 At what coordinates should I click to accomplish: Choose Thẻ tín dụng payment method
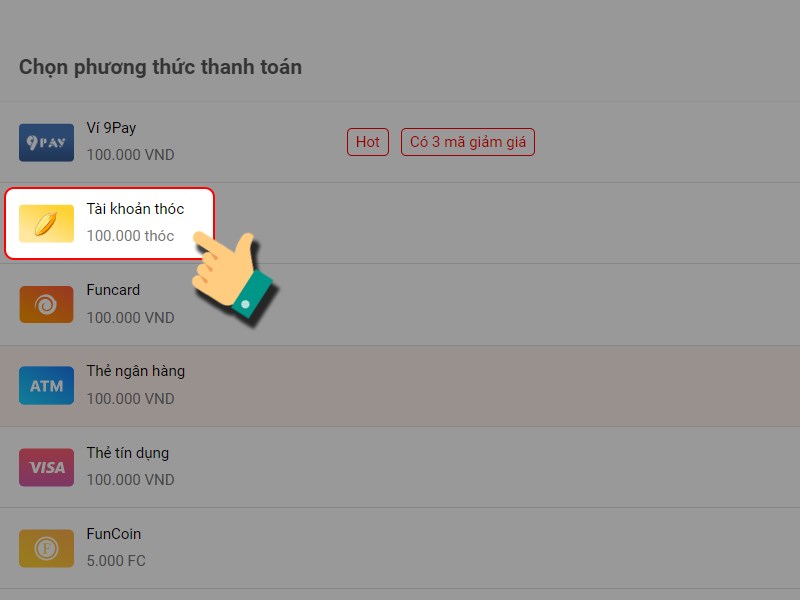(x=128, y=453)
